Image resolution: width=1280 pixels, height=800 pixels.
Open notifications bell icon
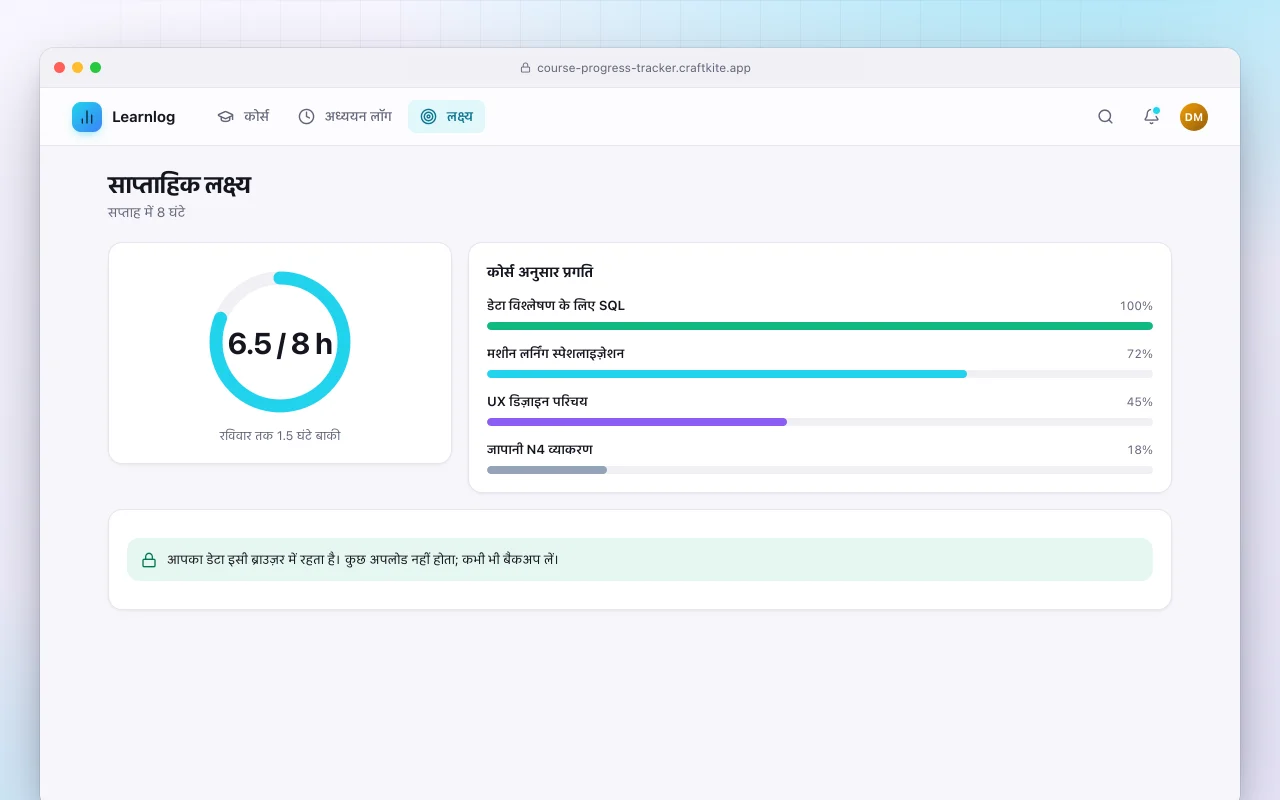(x=1151, y=117)
